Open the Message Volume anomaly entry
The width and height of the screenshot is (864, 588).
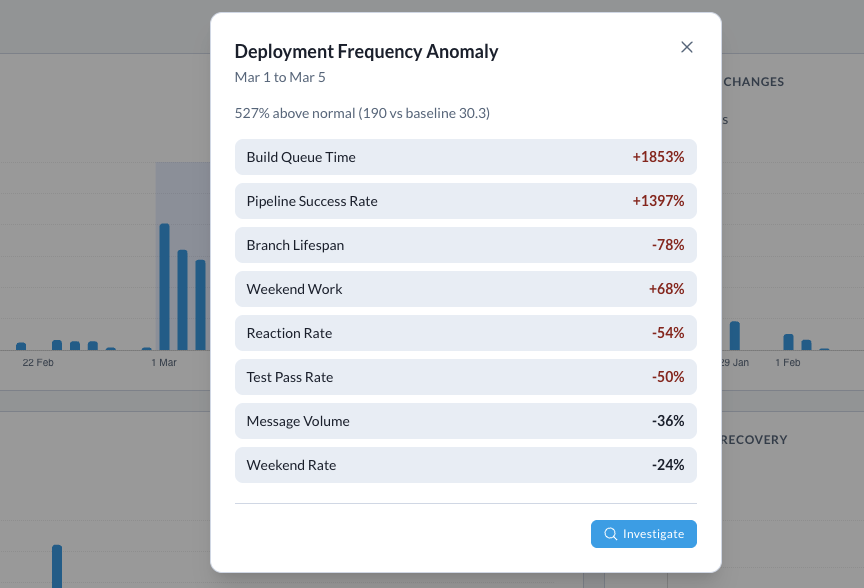click(465, 421)
